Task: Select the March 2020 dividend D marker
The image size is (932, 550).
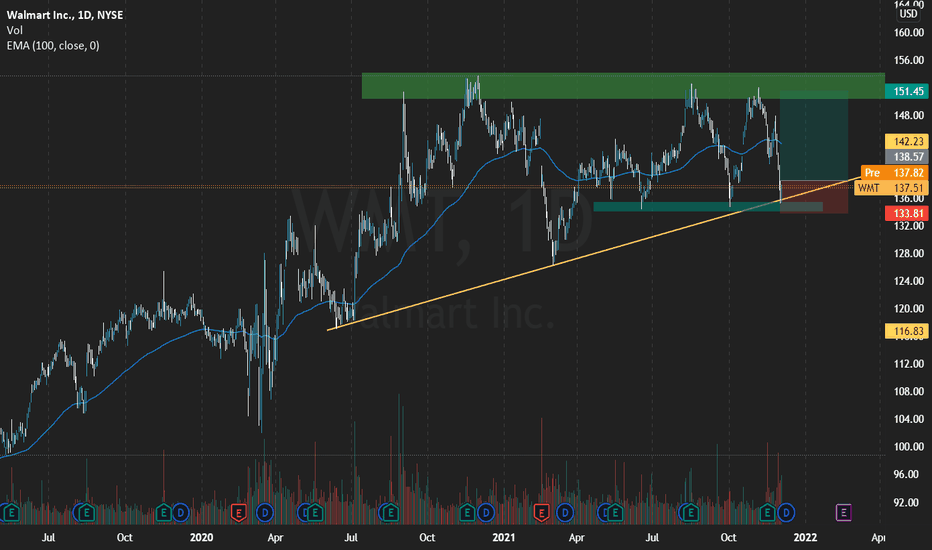Action: coord(265,512)
